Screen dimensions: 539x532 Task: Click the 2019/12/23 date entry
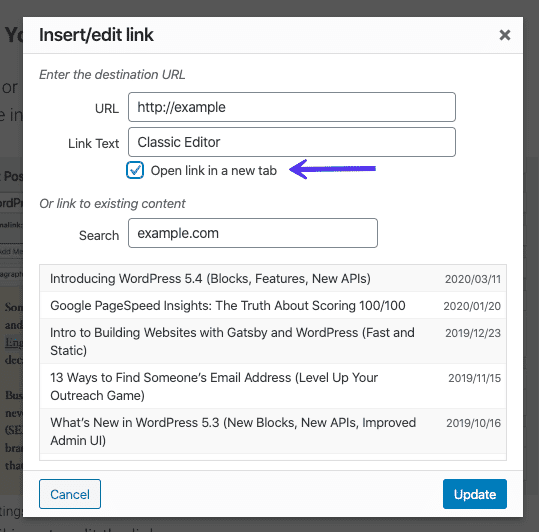pos(473,333)
